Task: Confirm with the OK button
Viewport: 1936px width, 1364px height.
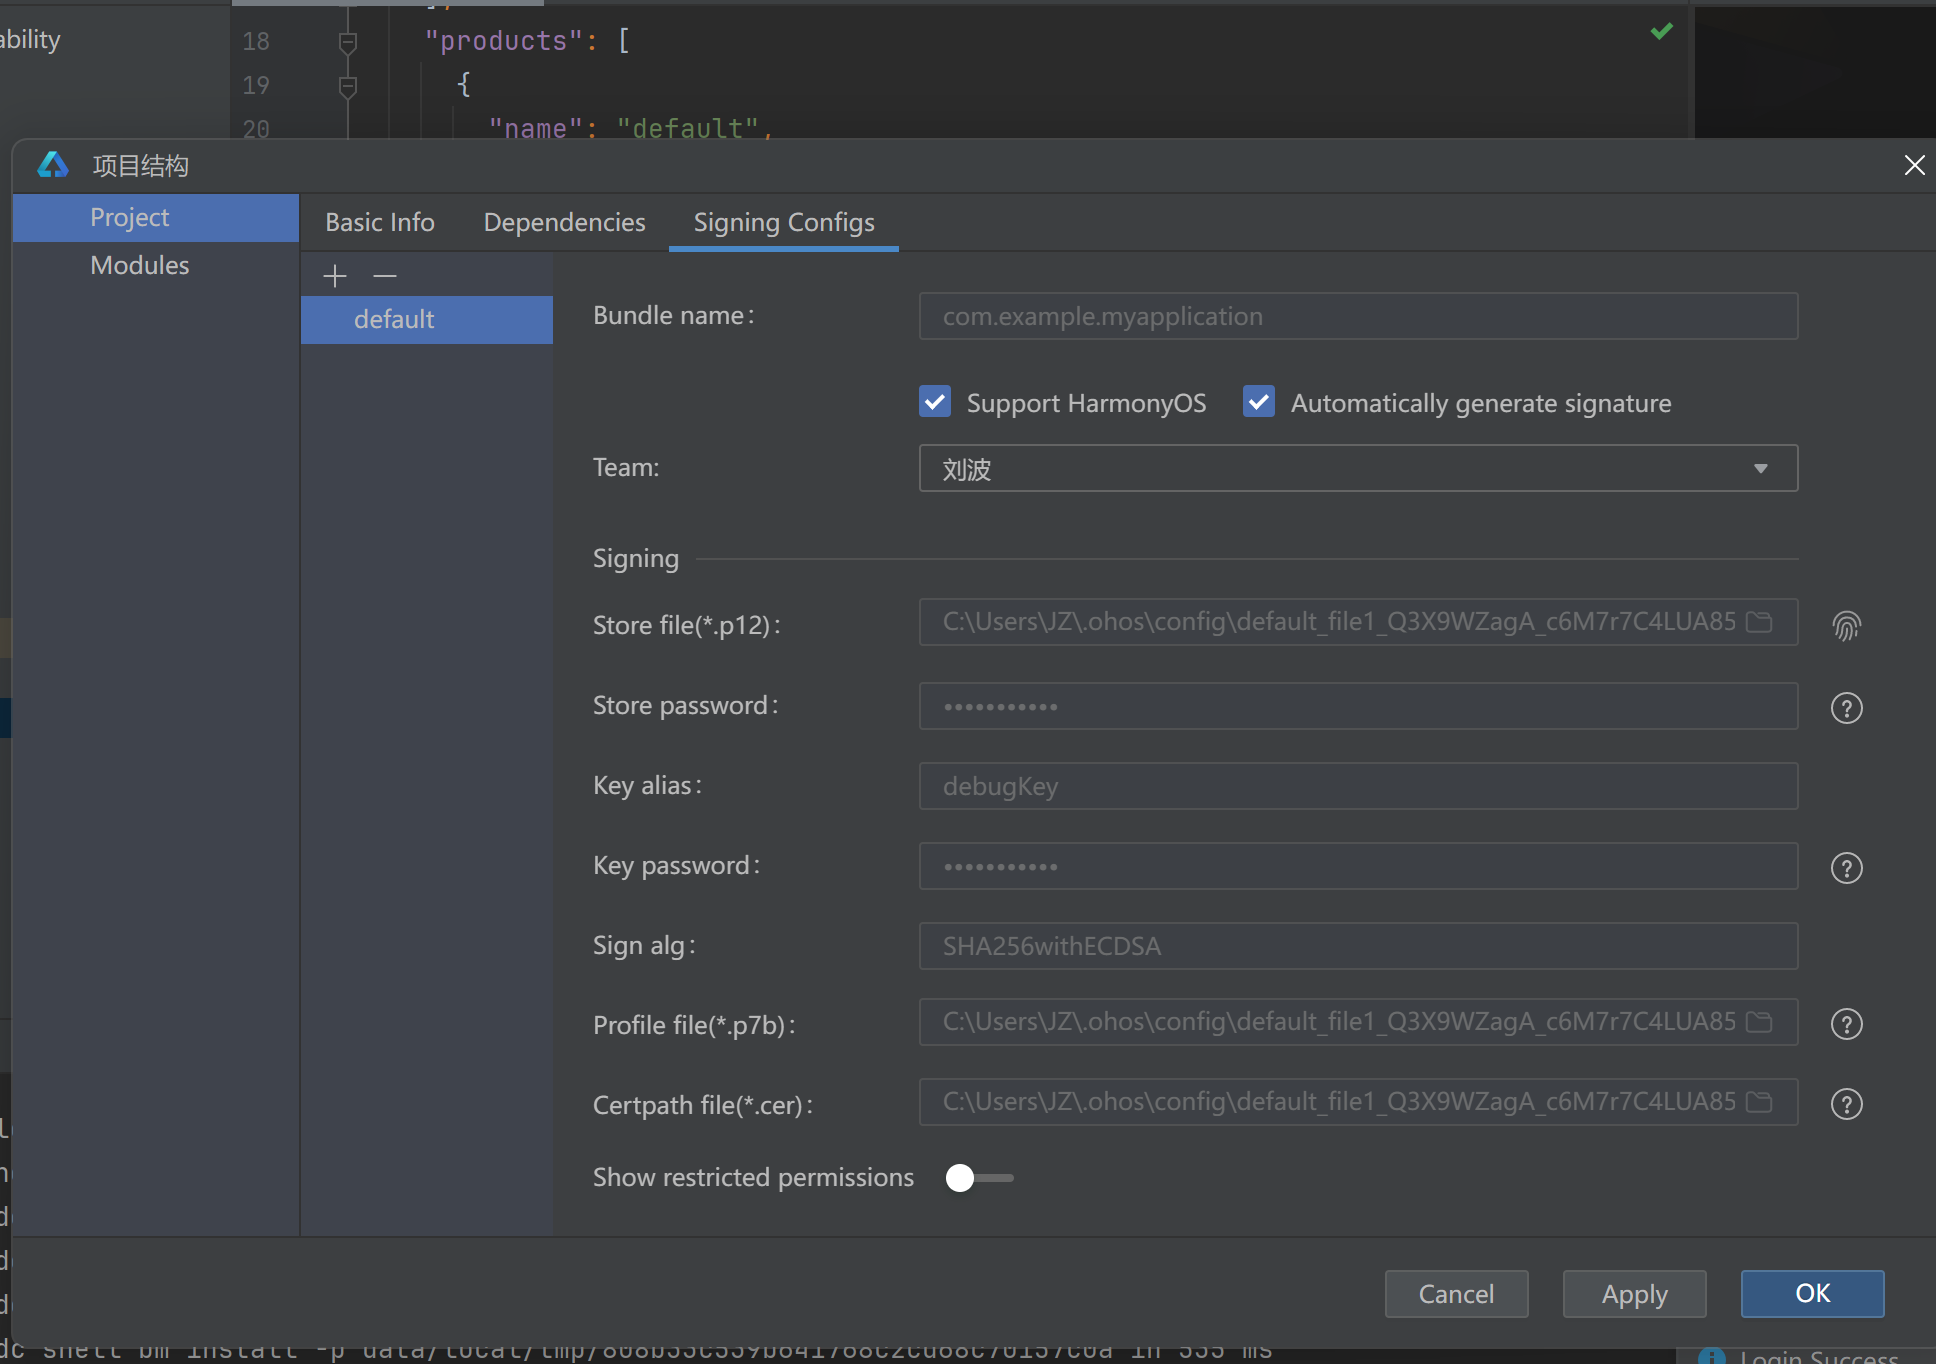Action: point(1812,1294)
